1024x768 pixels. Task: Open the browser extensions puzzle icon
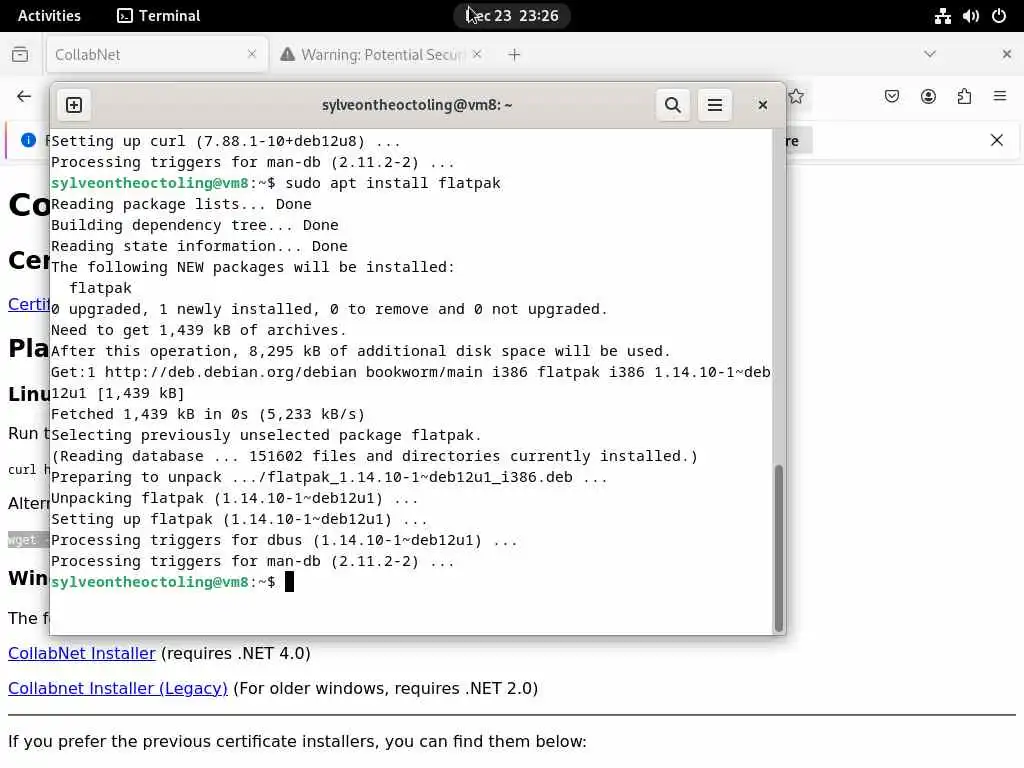(964, 97)
